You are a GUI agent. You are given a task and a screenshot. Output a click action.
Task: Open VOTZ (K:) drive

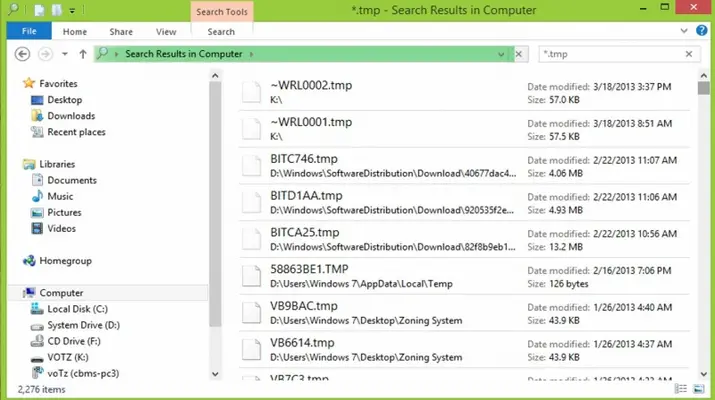67,357
